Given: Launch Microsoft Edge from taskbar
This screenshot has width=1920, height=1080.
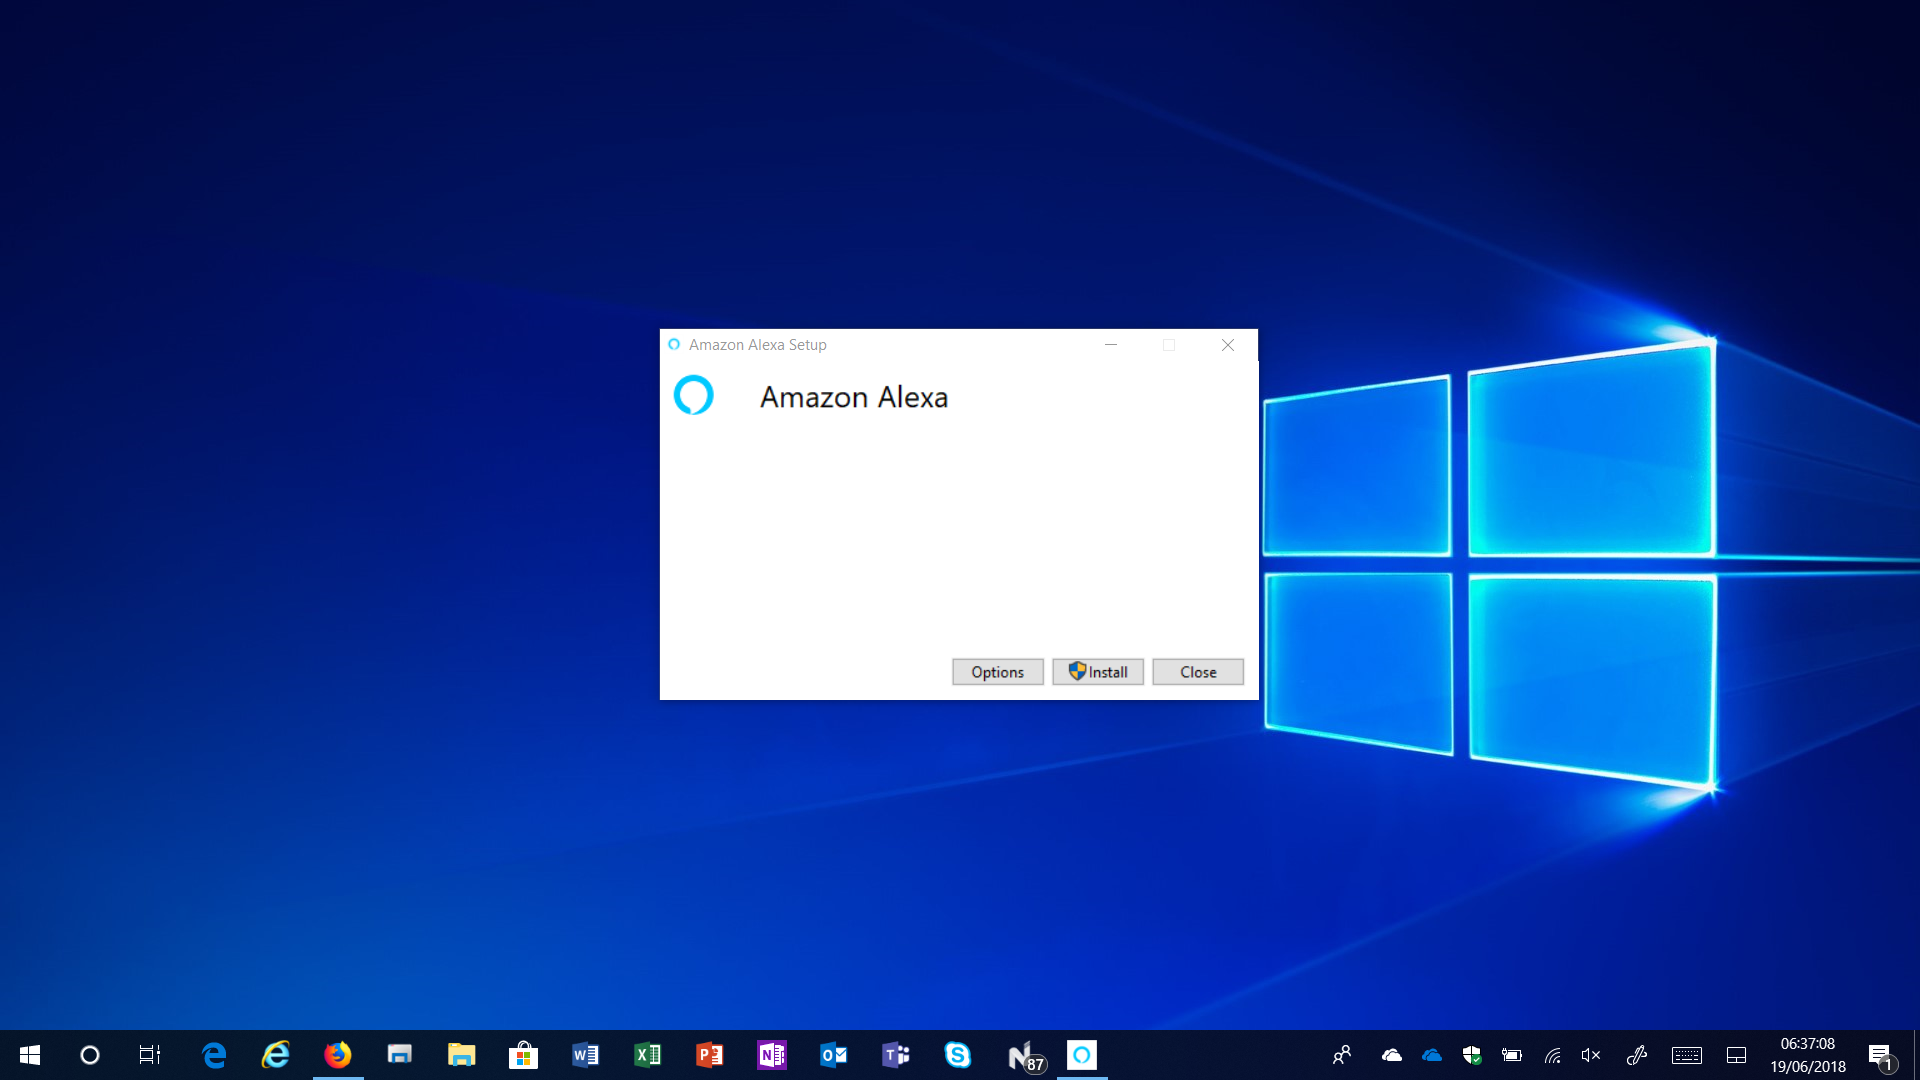Looking at the screenshot, I should [x=214, y=1055].
